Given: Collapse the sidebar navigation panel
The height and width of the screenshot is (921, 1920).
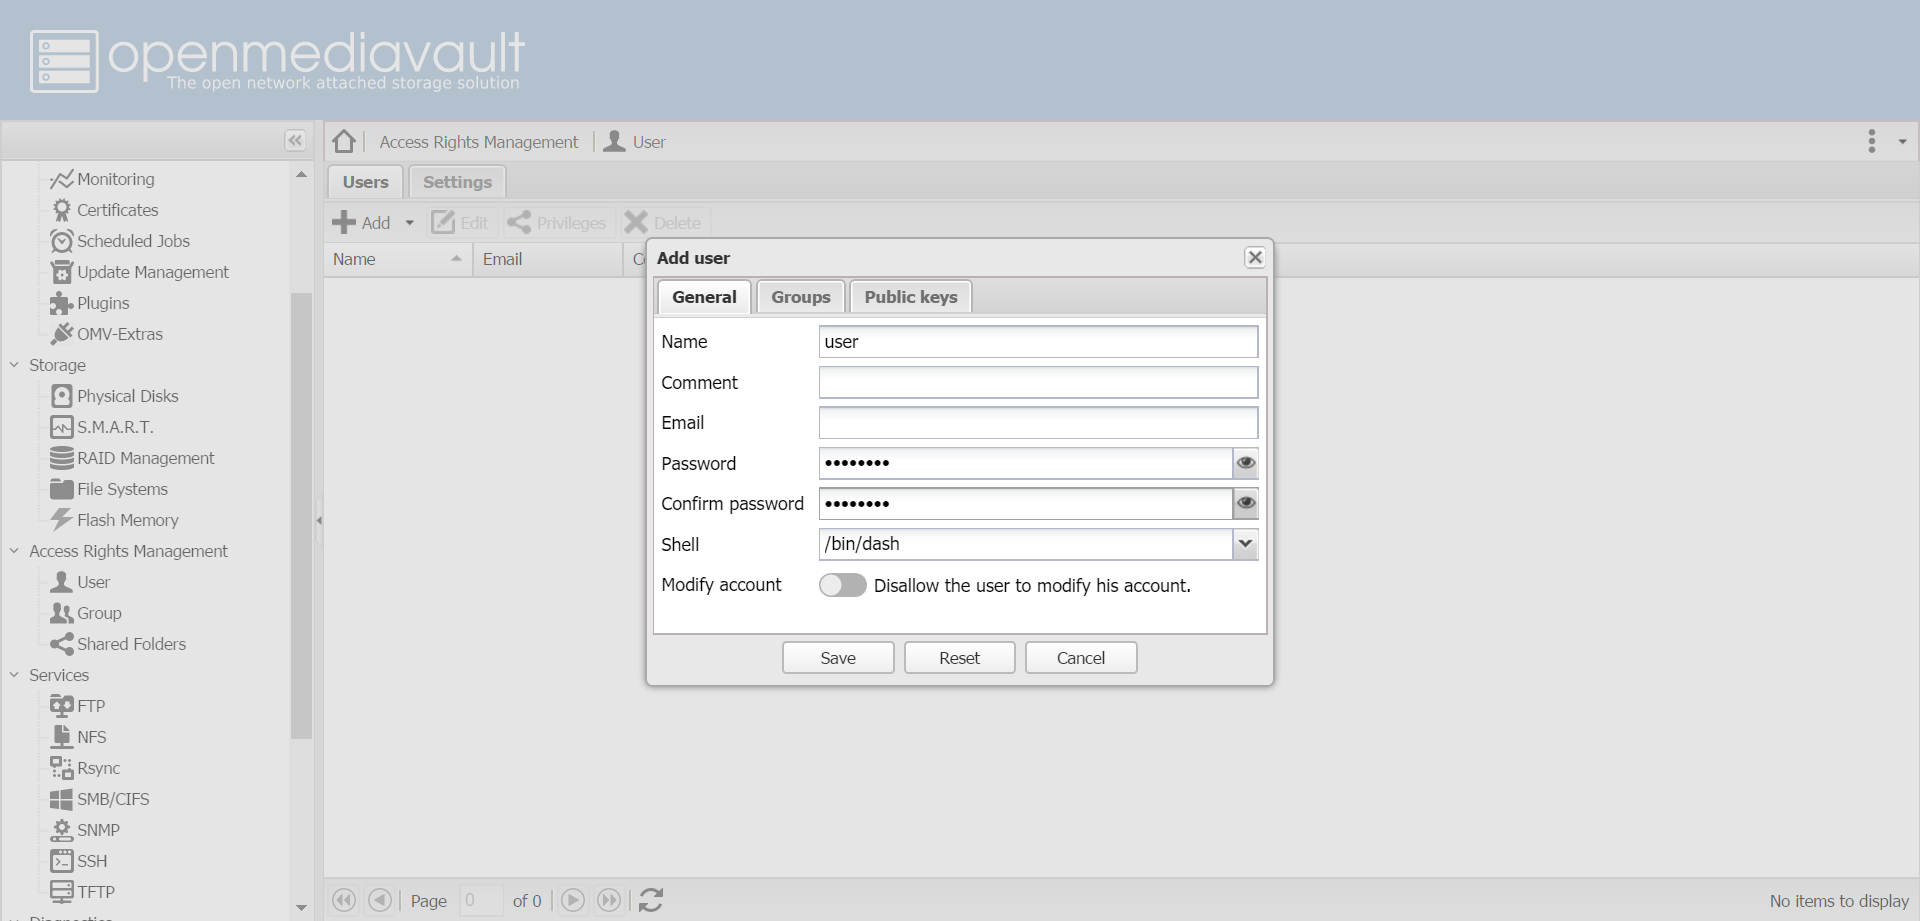Looking at the screenshot, I should (295, 141).
